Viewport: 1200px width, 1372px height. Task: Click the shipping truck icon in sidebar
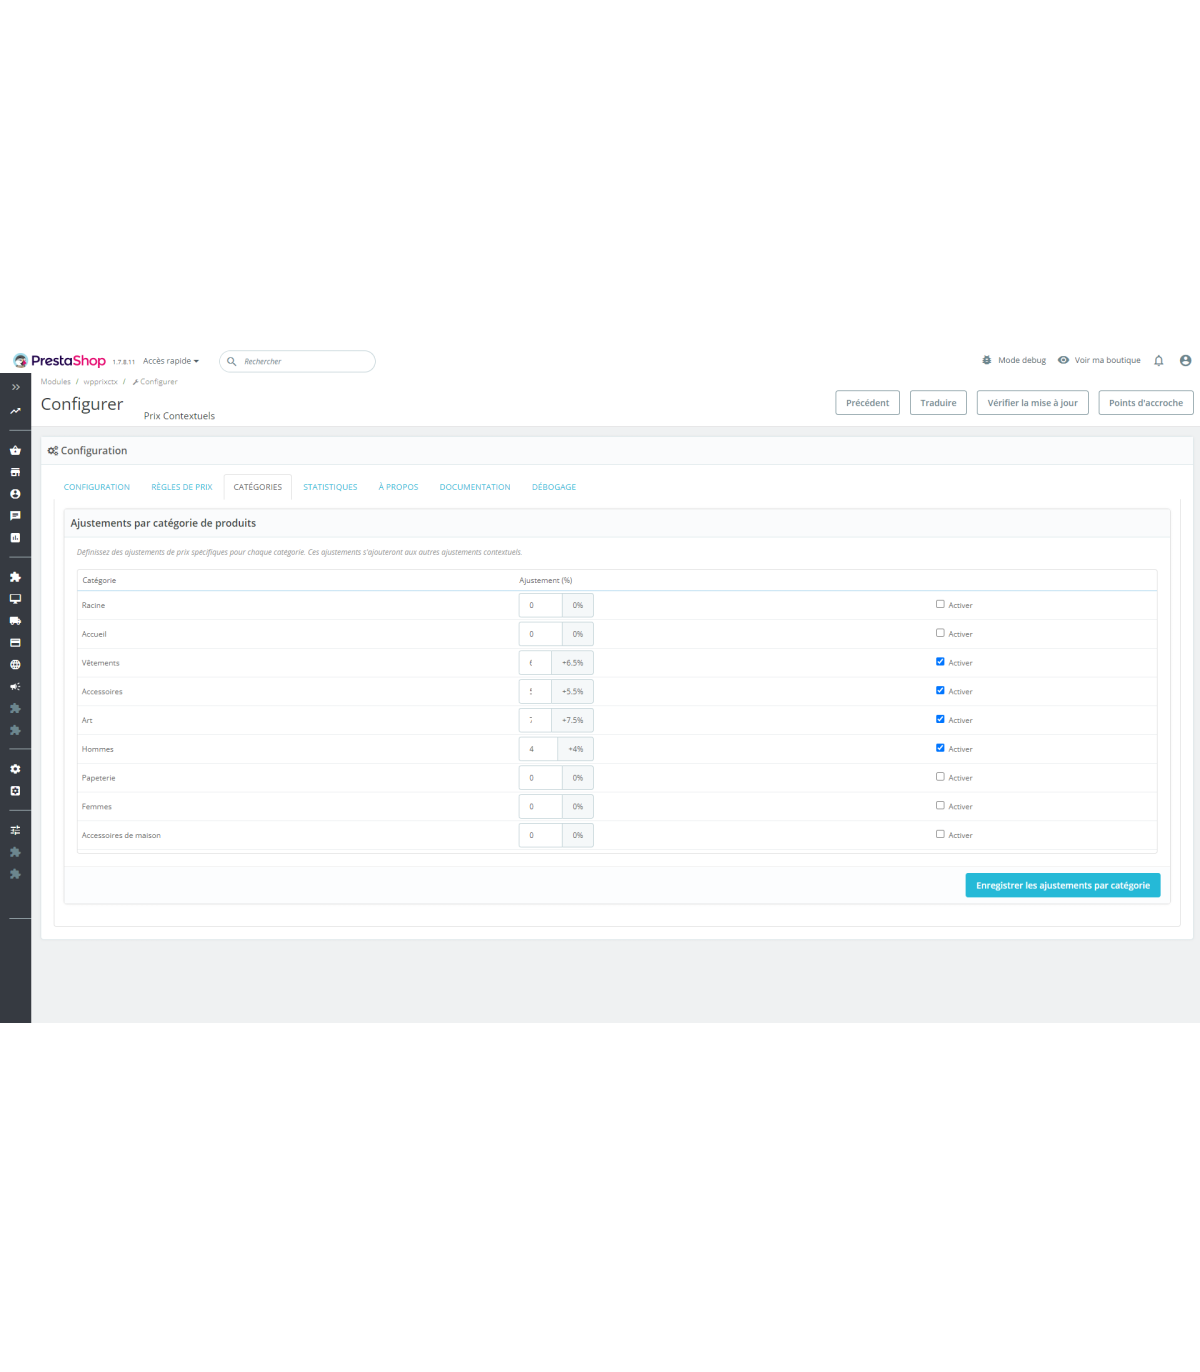[x=15, y=621]
